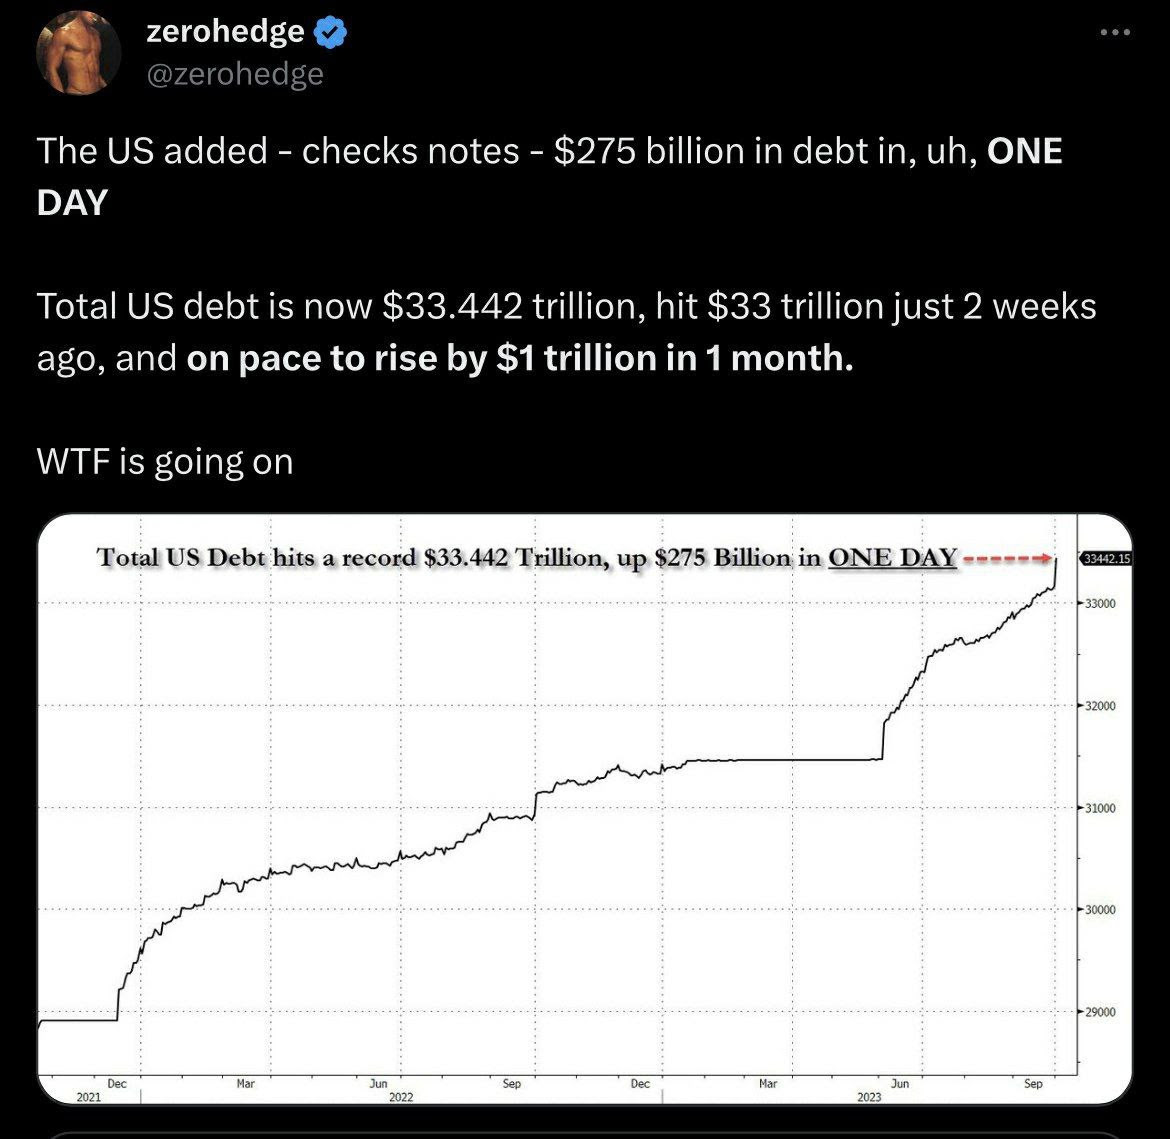This screenshot has height=1139, width=1170.
Task: Open the three-dot more options menu
Action: pos(1114,33)
